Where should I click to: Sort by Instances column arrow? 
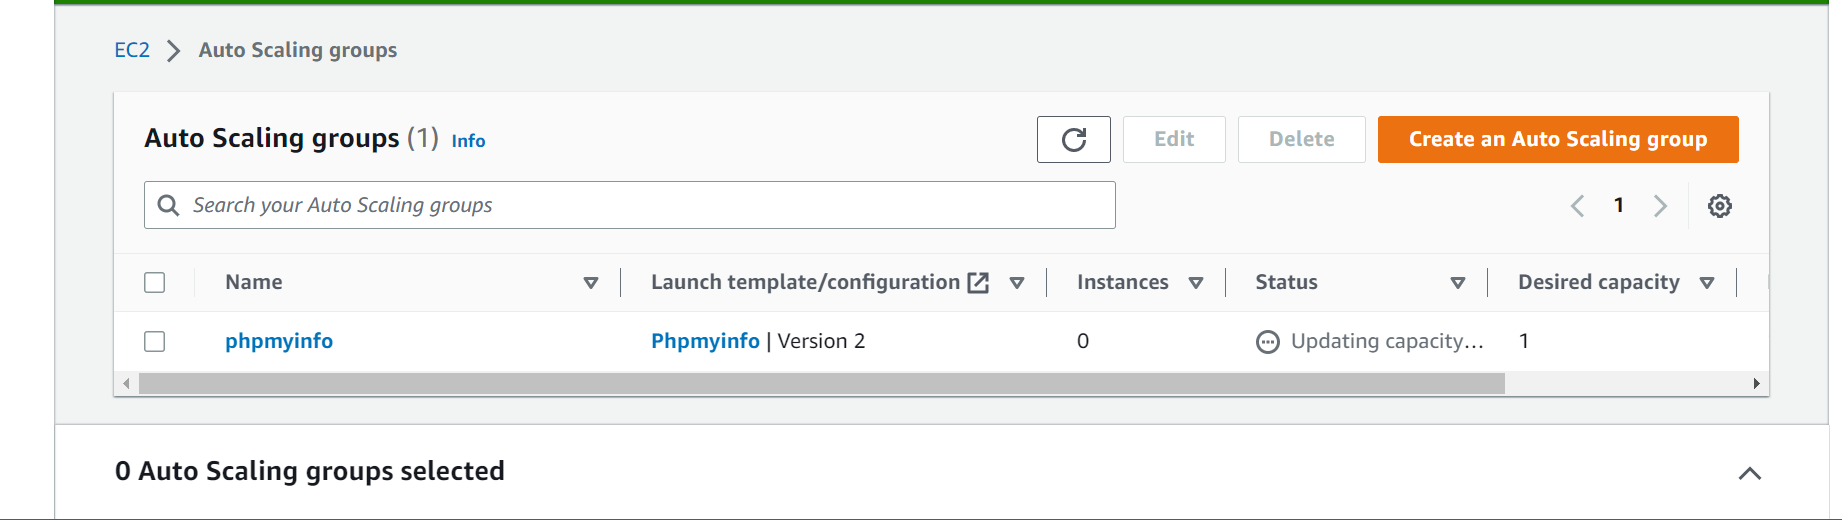(1195, 283)
